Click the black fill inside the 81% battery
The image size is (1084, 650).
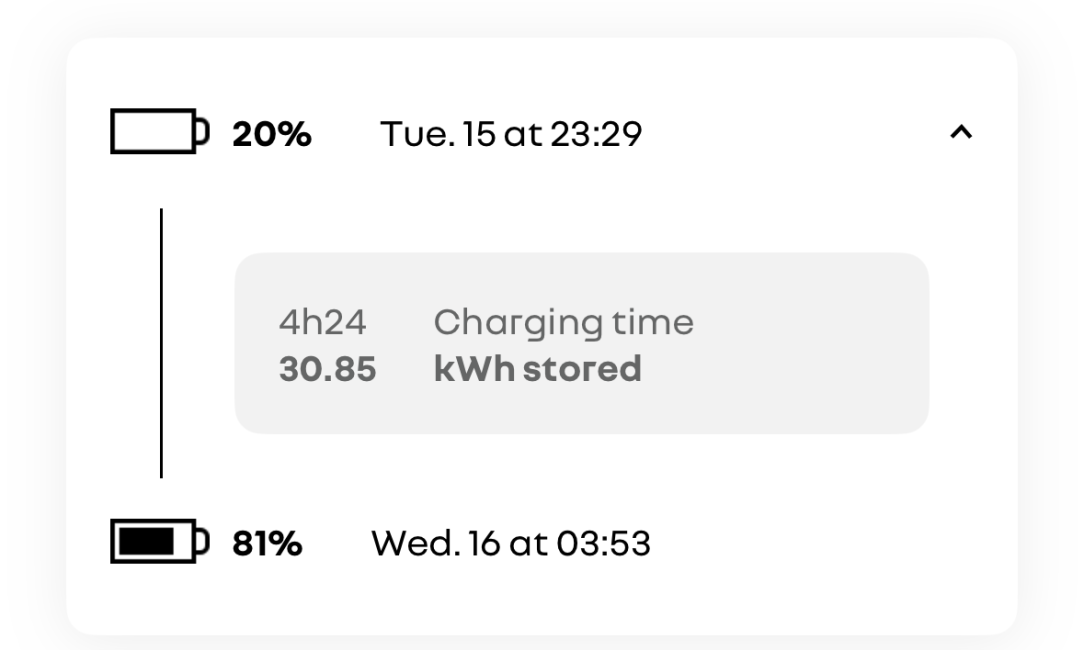[x=146, y=541]
